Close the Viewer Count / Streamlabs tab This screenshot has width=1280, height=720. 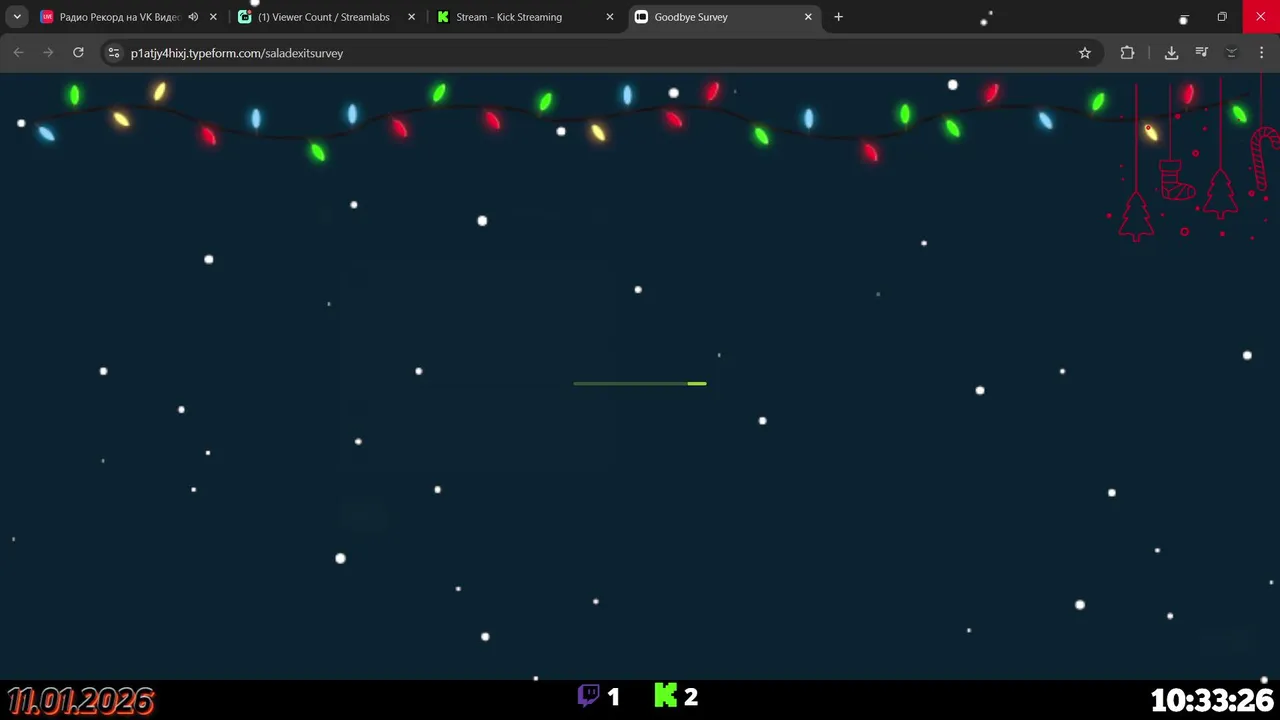[x=411, y=17]
